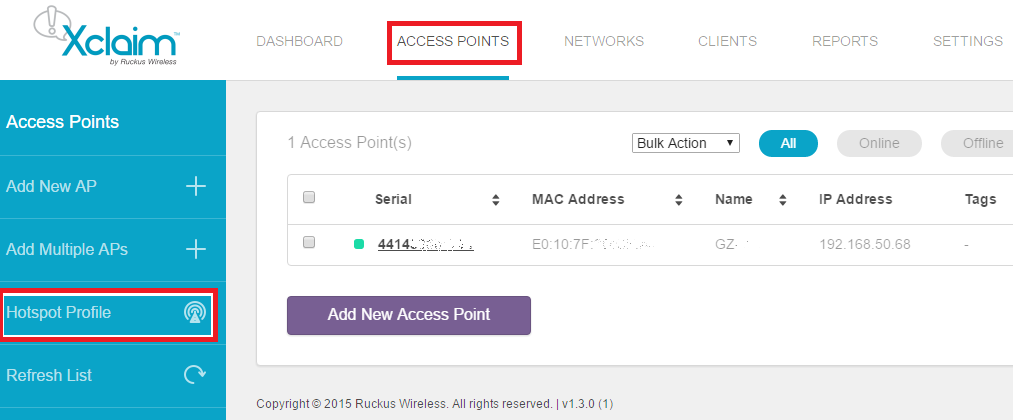
Task: Click the green online status indicator
Action: [359, 244]
